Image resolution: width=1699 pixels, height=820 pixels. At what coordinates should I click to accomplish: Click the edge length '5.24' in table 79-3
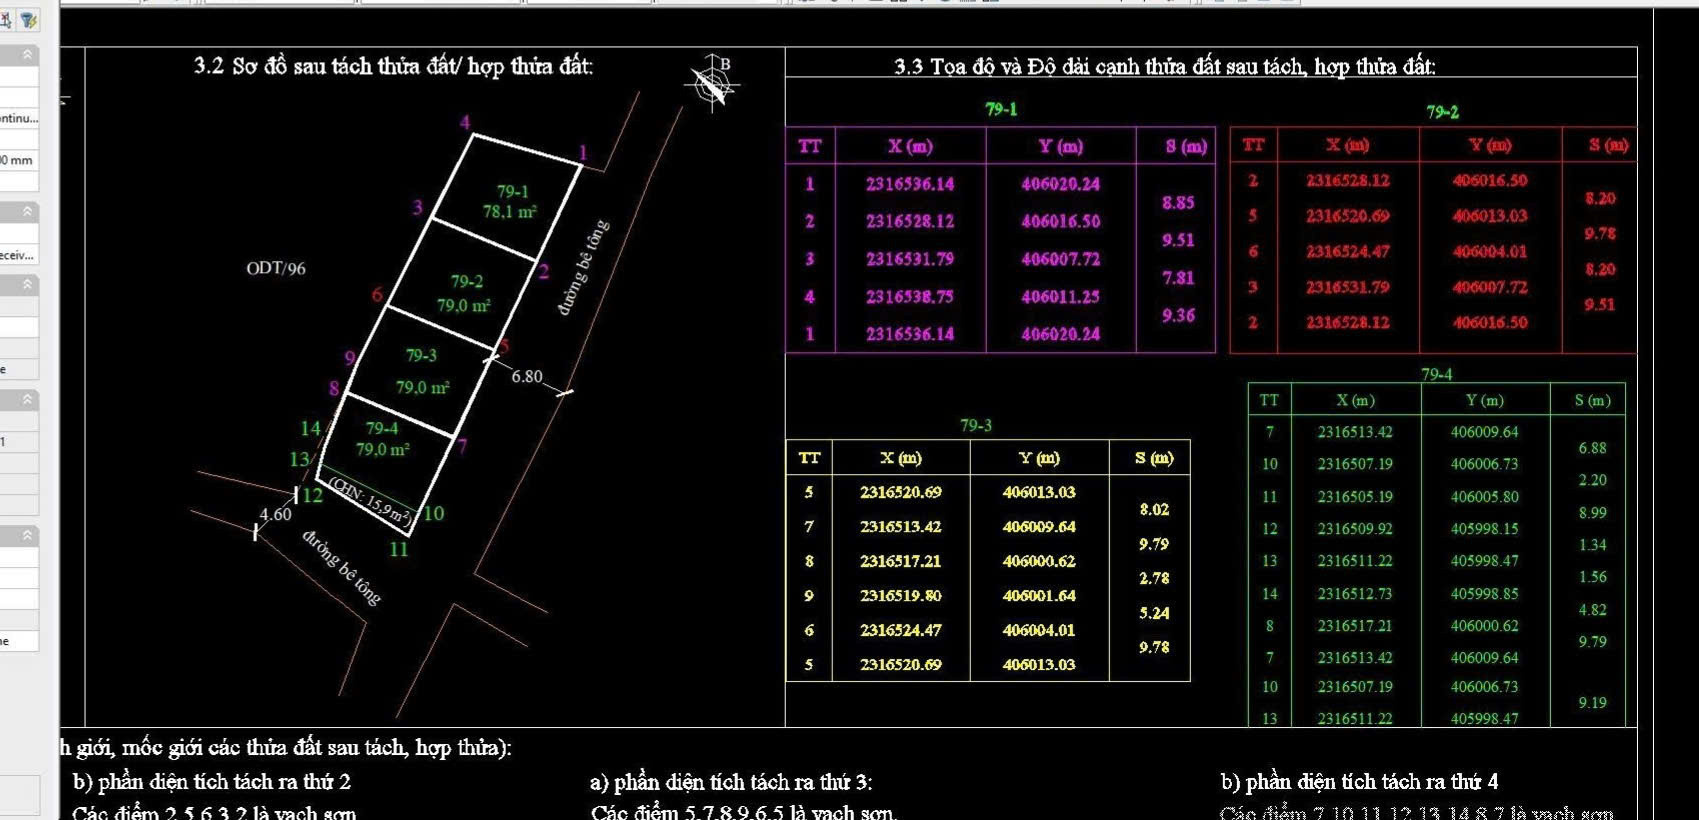coord(1154,613)
